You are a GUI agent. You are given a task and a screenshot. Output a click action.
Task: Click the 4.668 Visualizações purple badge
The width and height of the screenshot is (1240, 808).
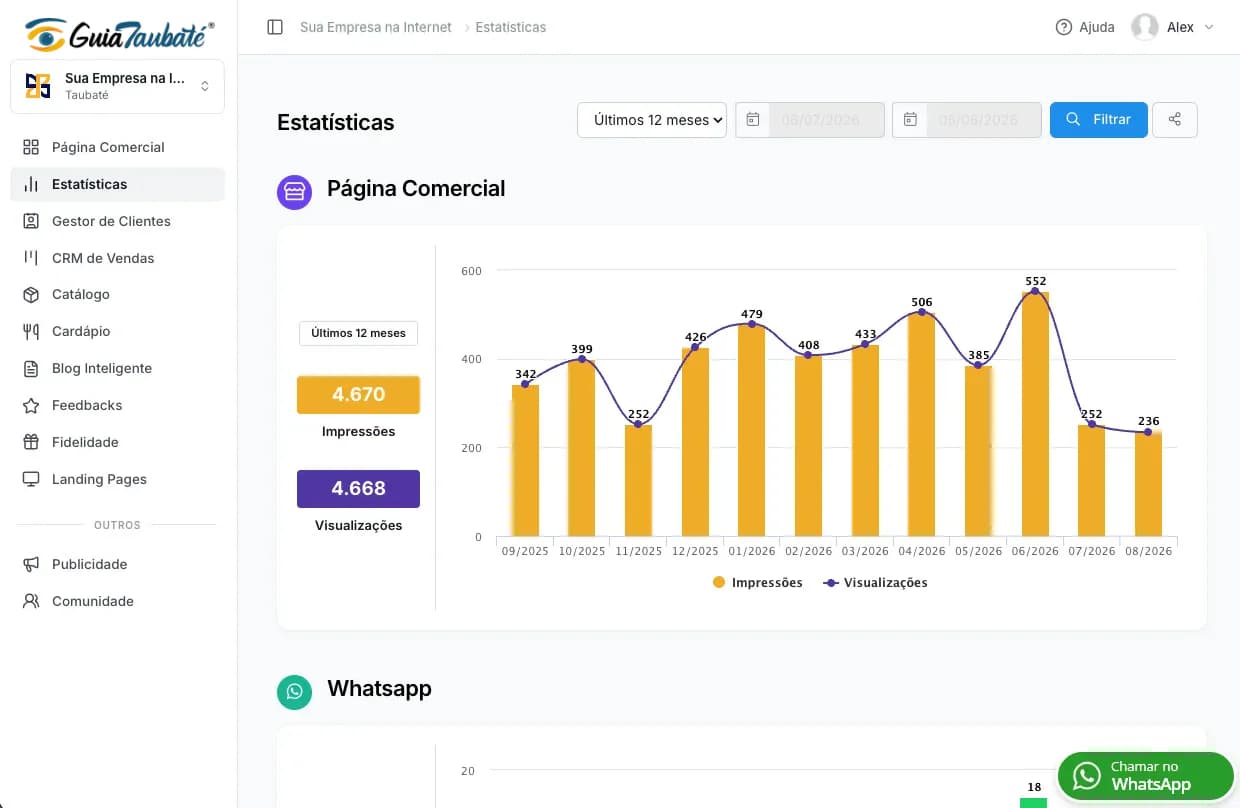coord(358,488)
